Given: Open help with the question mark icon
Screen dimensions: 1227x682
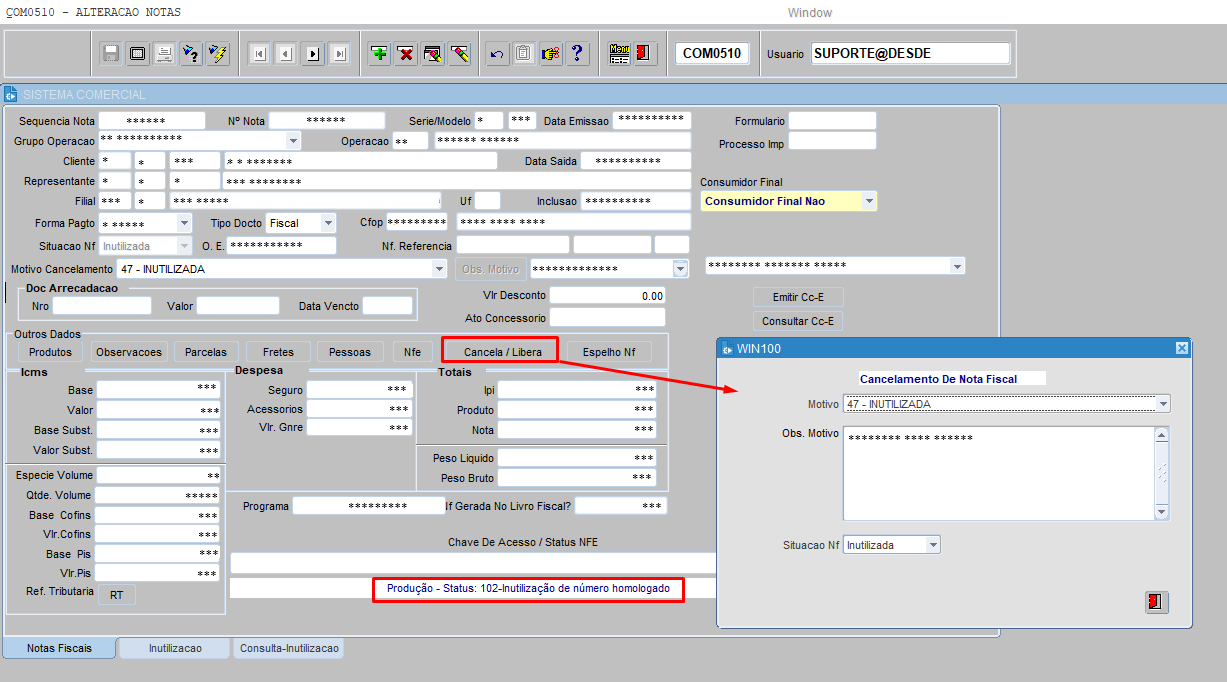Looking at the screenshot, I should 577,54.
